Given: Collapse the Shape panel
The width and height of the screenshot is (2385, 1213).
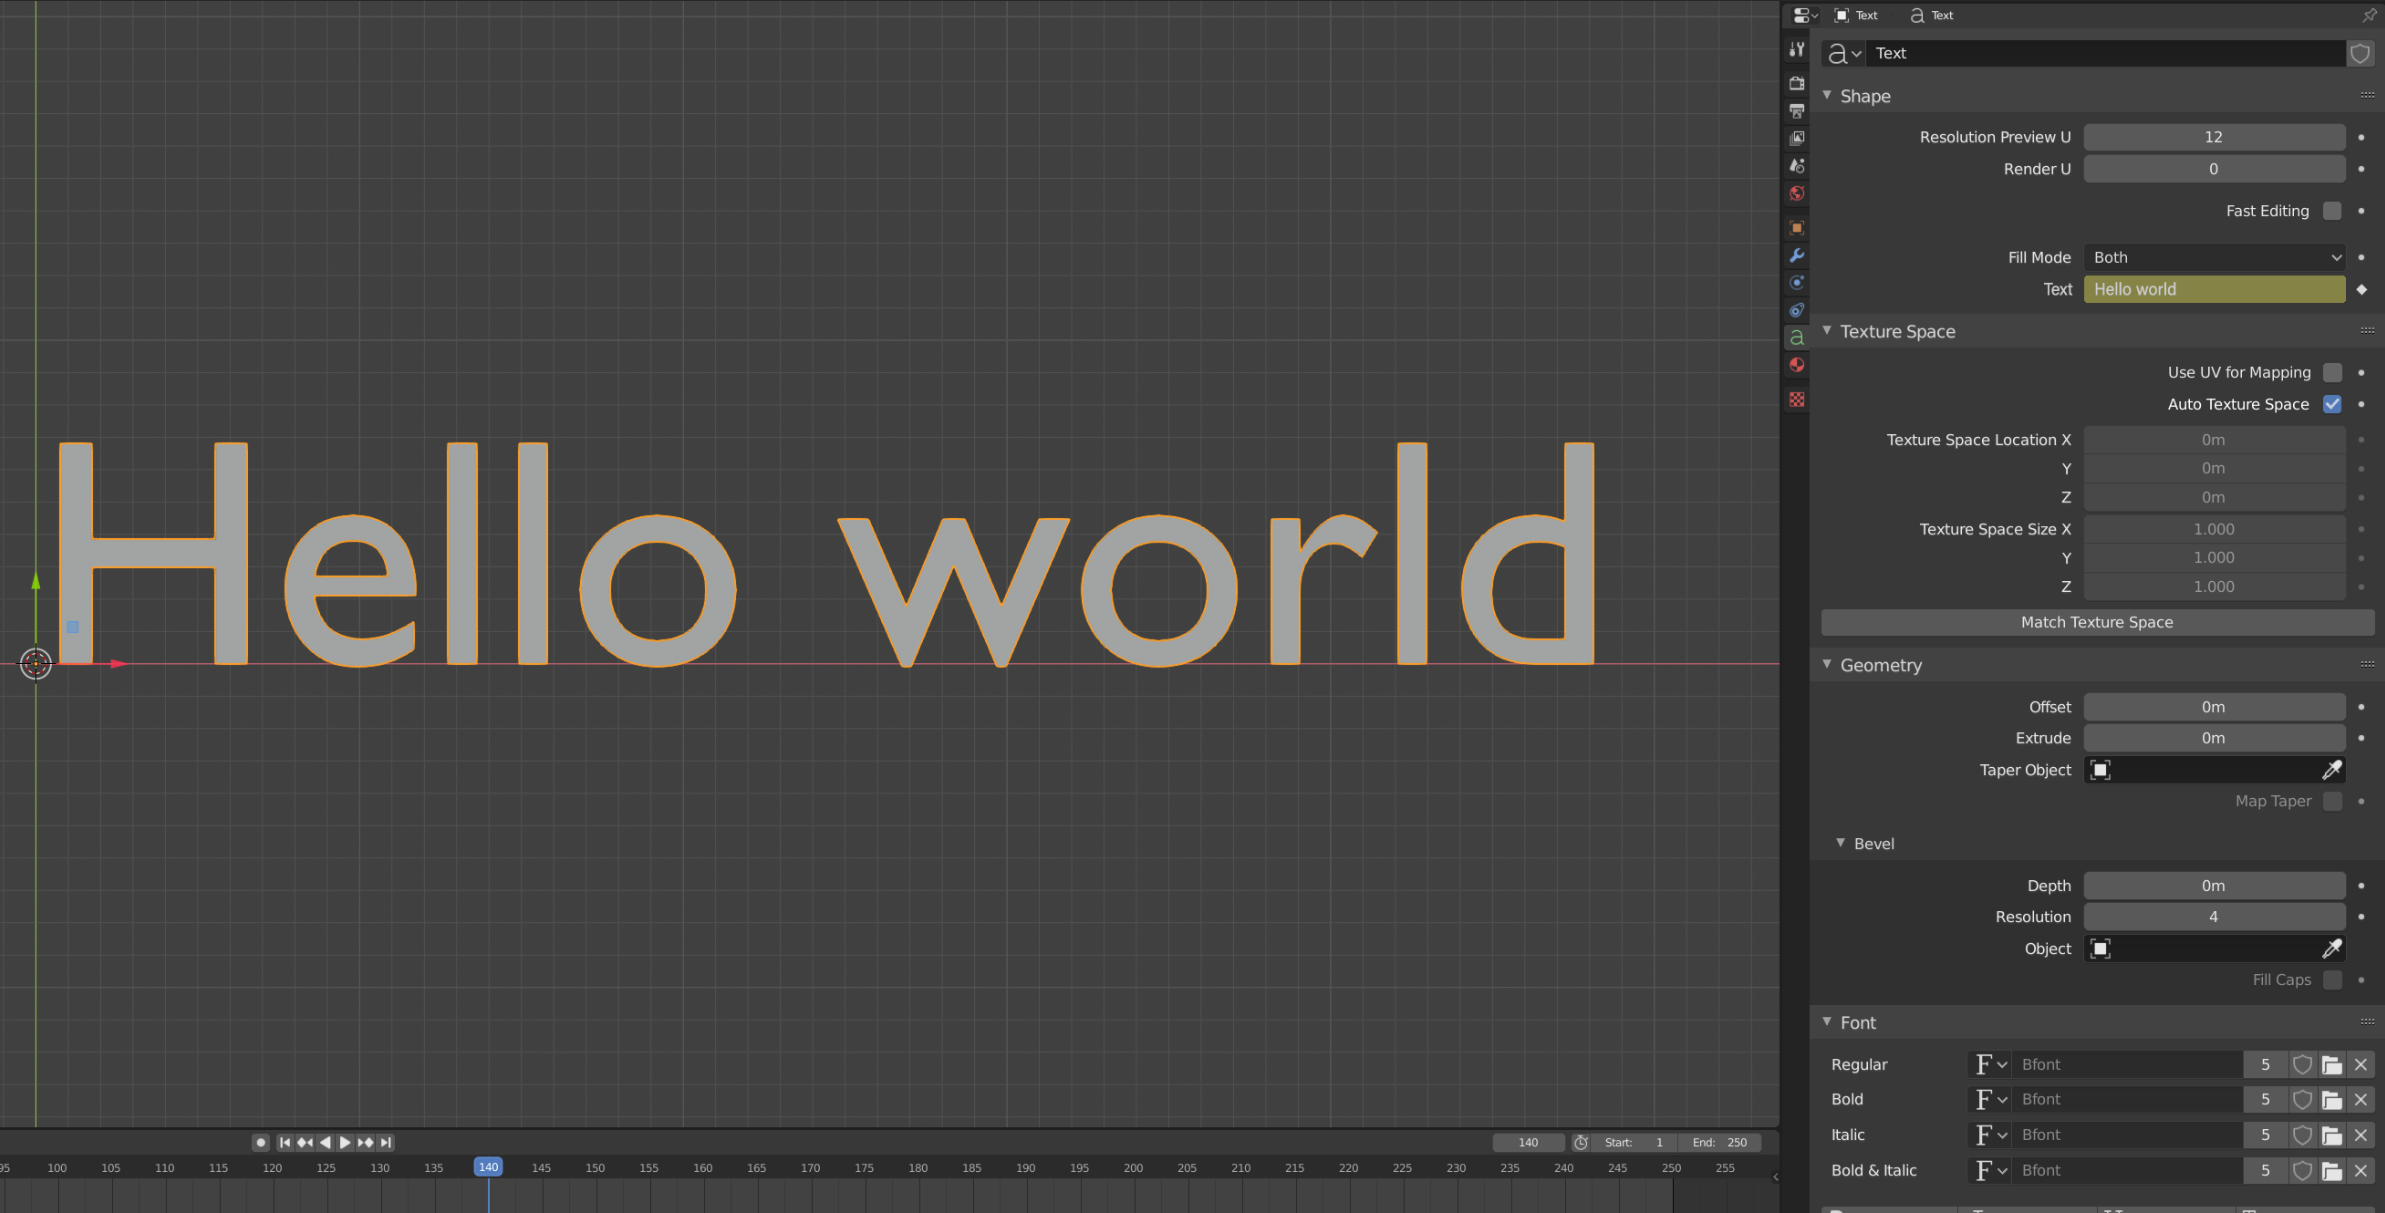Looking at the screenshot, I should 1827,95.
